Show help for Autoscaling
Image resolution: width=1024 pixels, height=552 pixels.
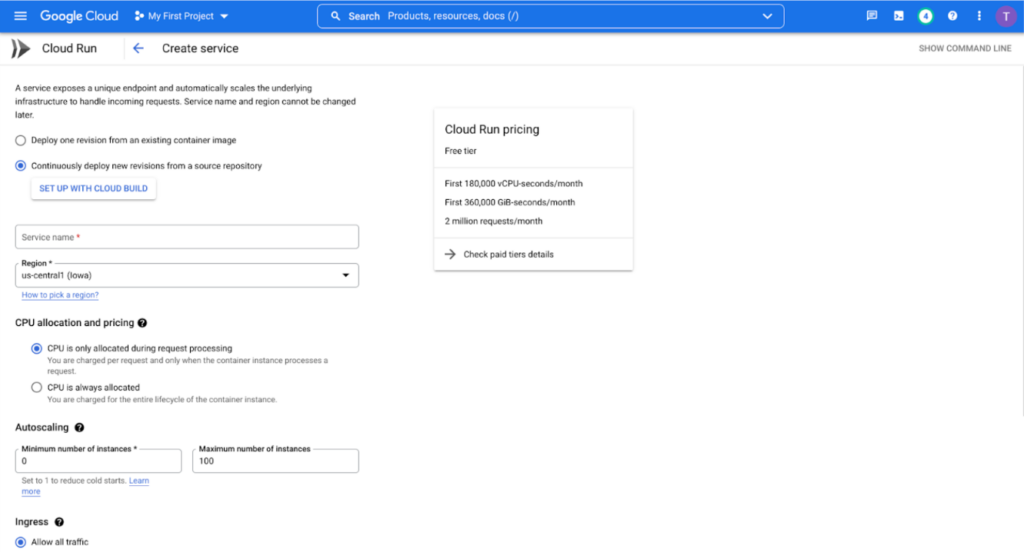[79, 427]
